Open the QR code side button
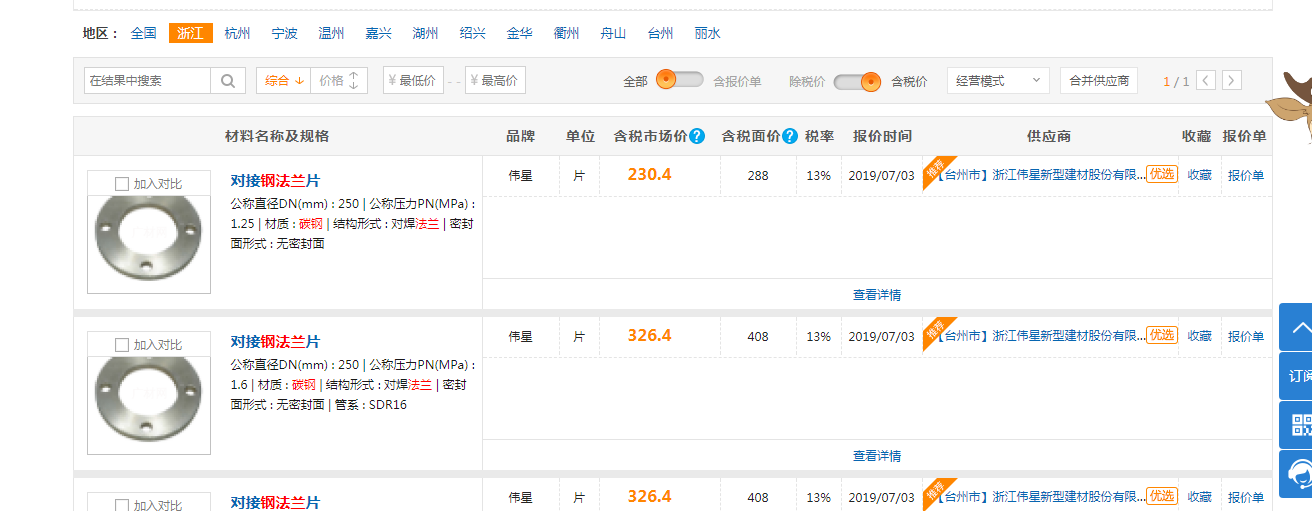Viewport: 1312px width, 511px height. (x=1297, y=425)
